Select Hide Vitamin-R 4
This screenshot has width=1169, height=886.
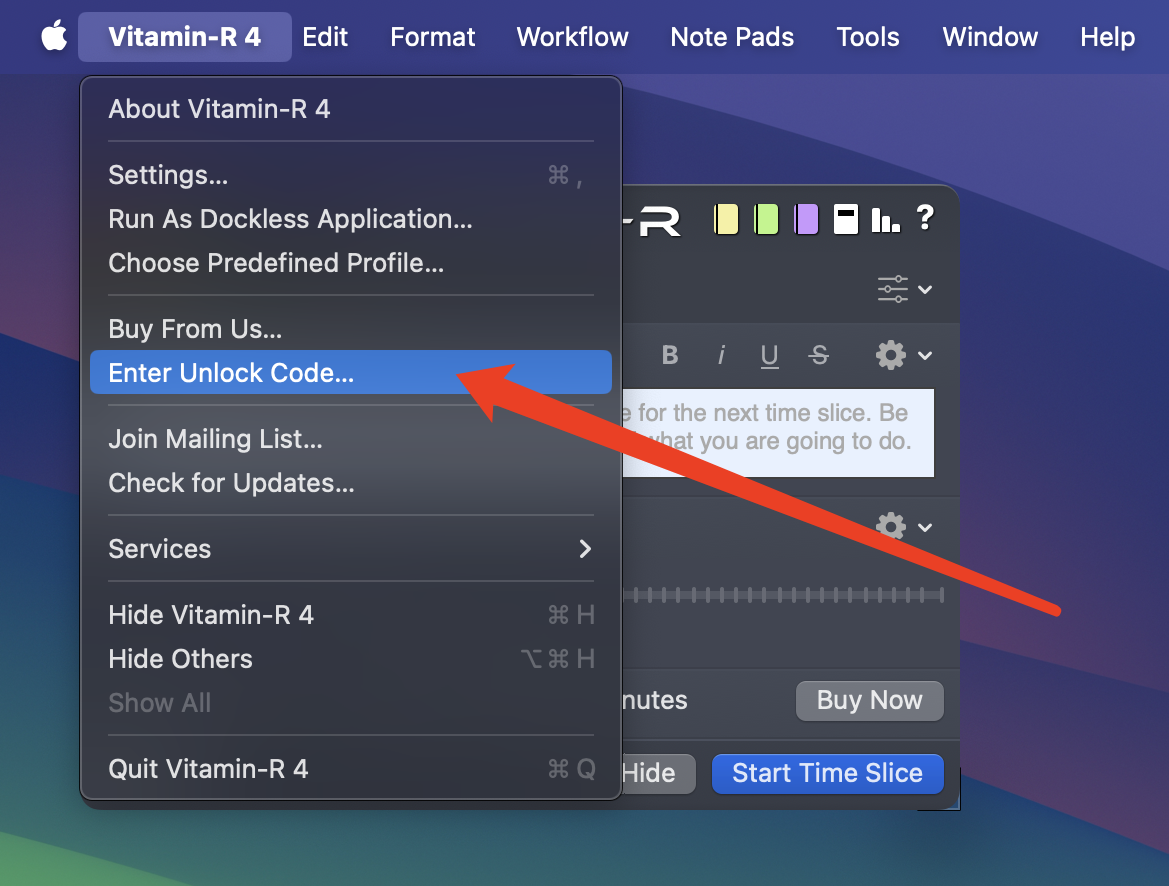[350, 615]
